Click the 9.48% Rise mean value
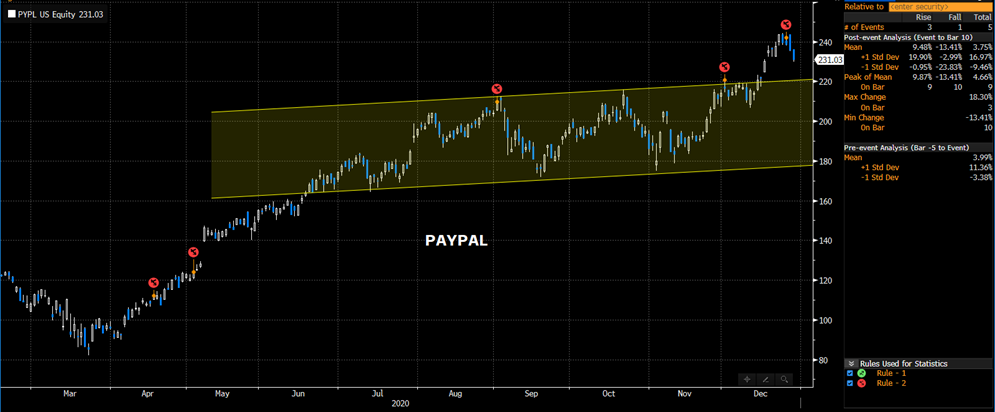995x412 pixels. coord(922,47)
